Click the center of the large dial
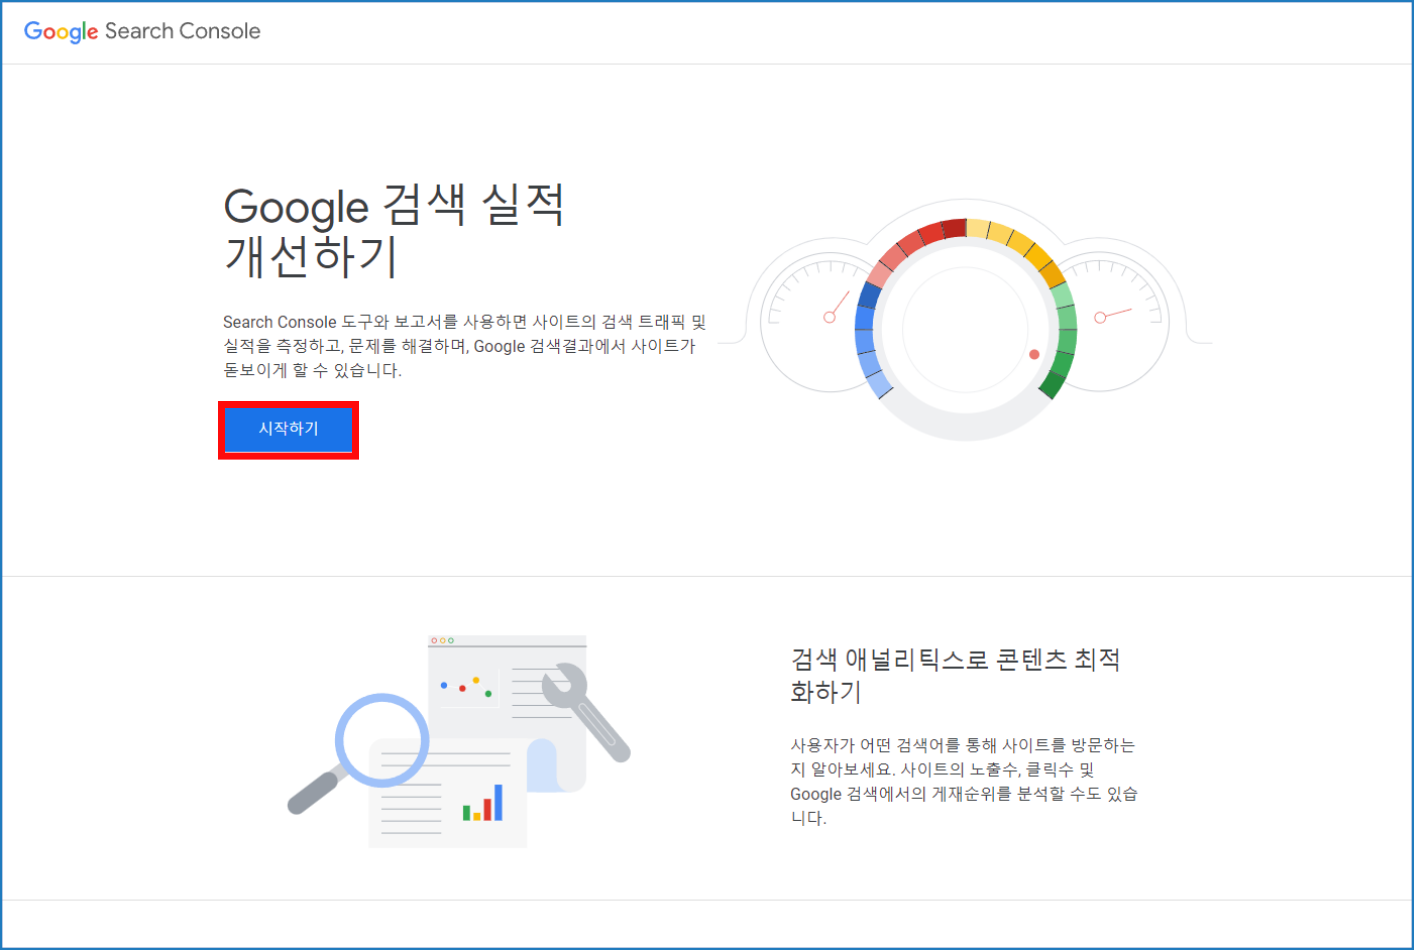 [965, 328]
